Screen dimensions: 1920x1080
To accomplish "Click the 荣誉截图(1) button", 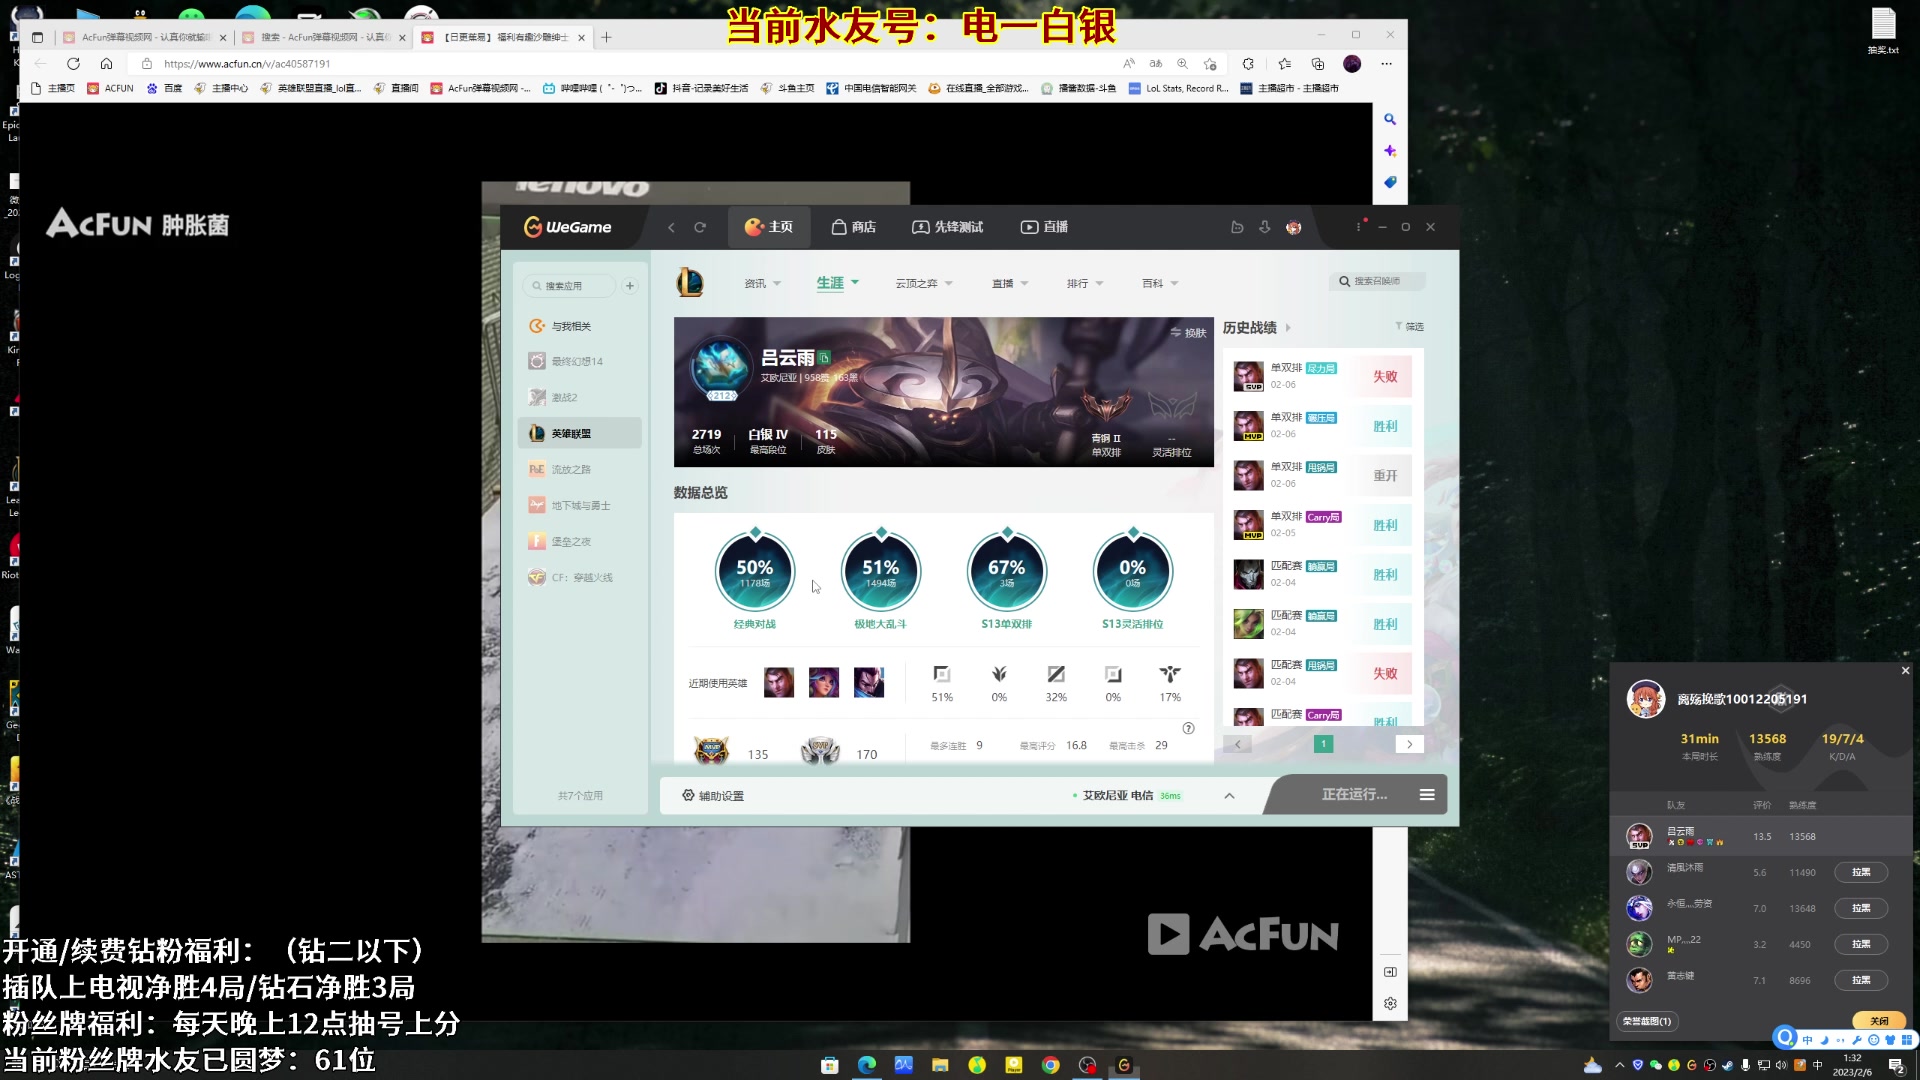I will [x=1646, y=1021].
